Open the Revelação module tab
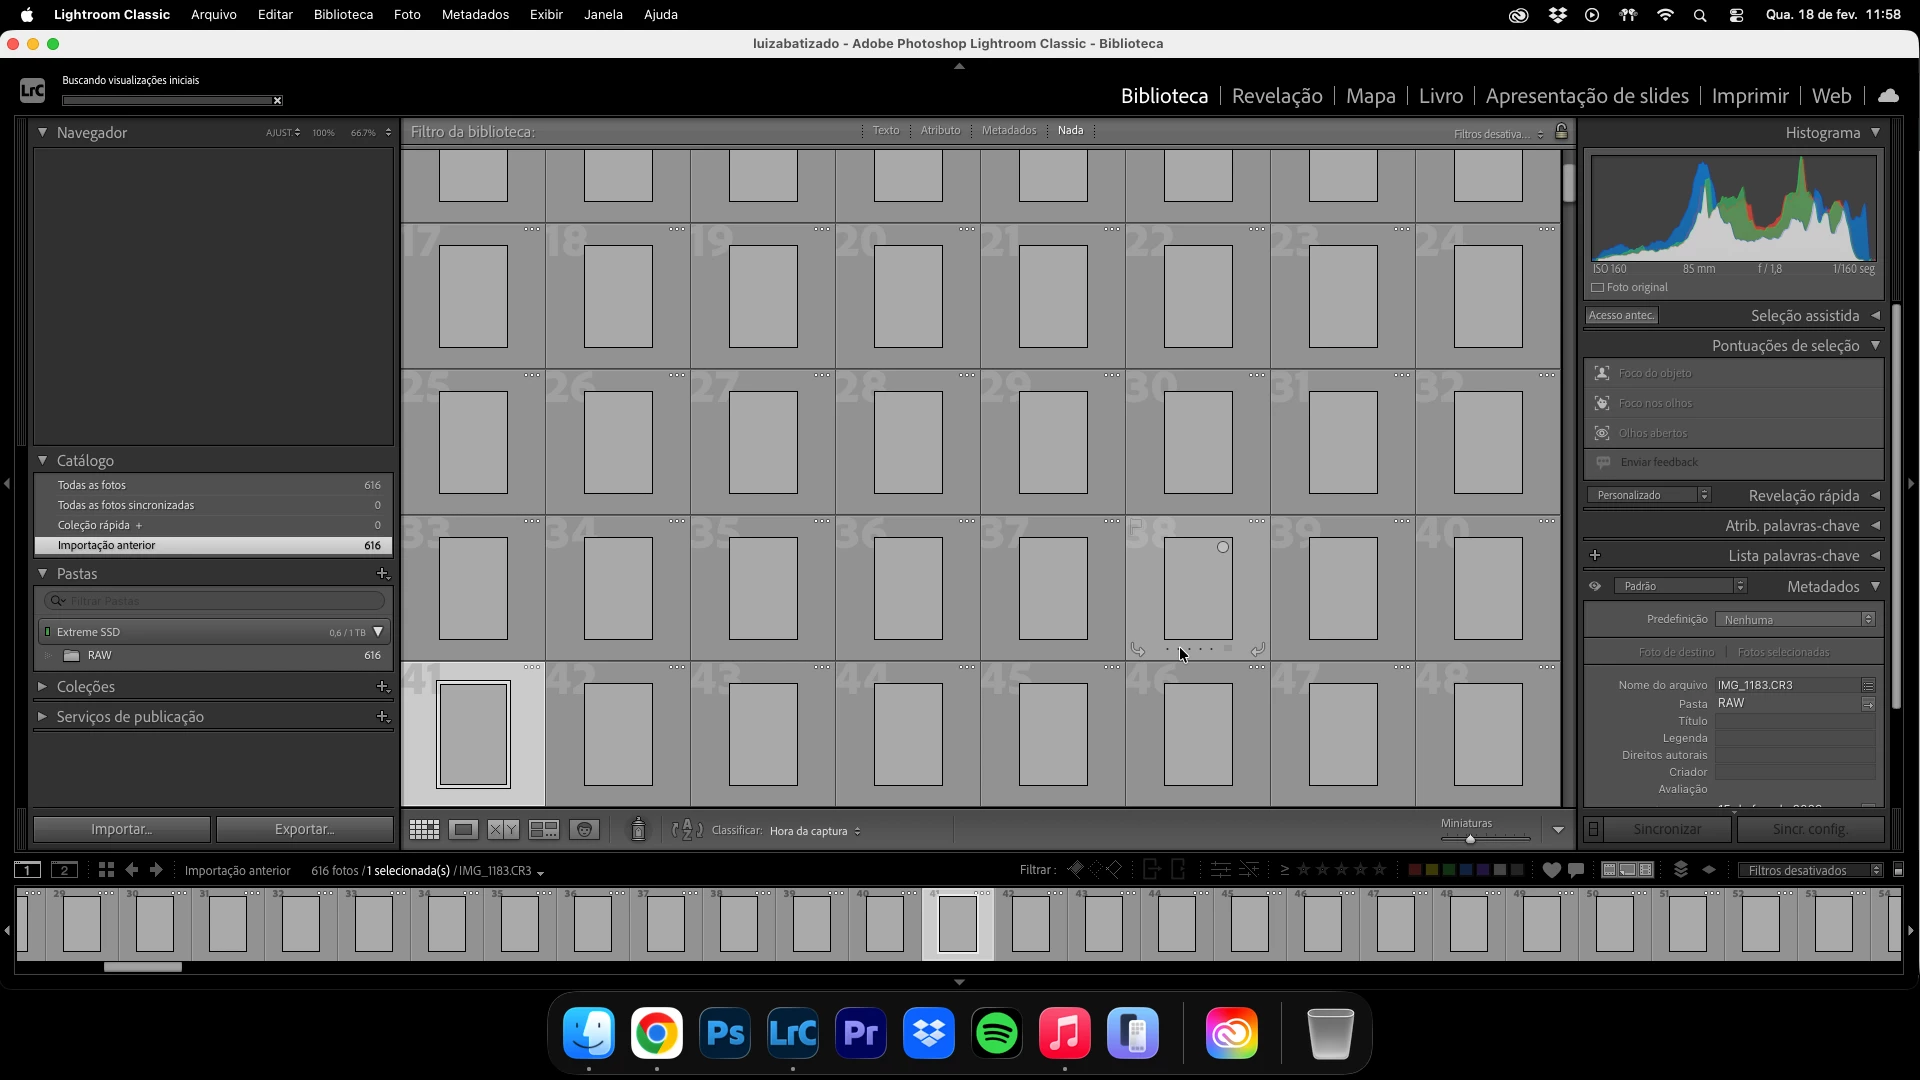Viewport: 1920px width, 1080px height. [1277, 96]
